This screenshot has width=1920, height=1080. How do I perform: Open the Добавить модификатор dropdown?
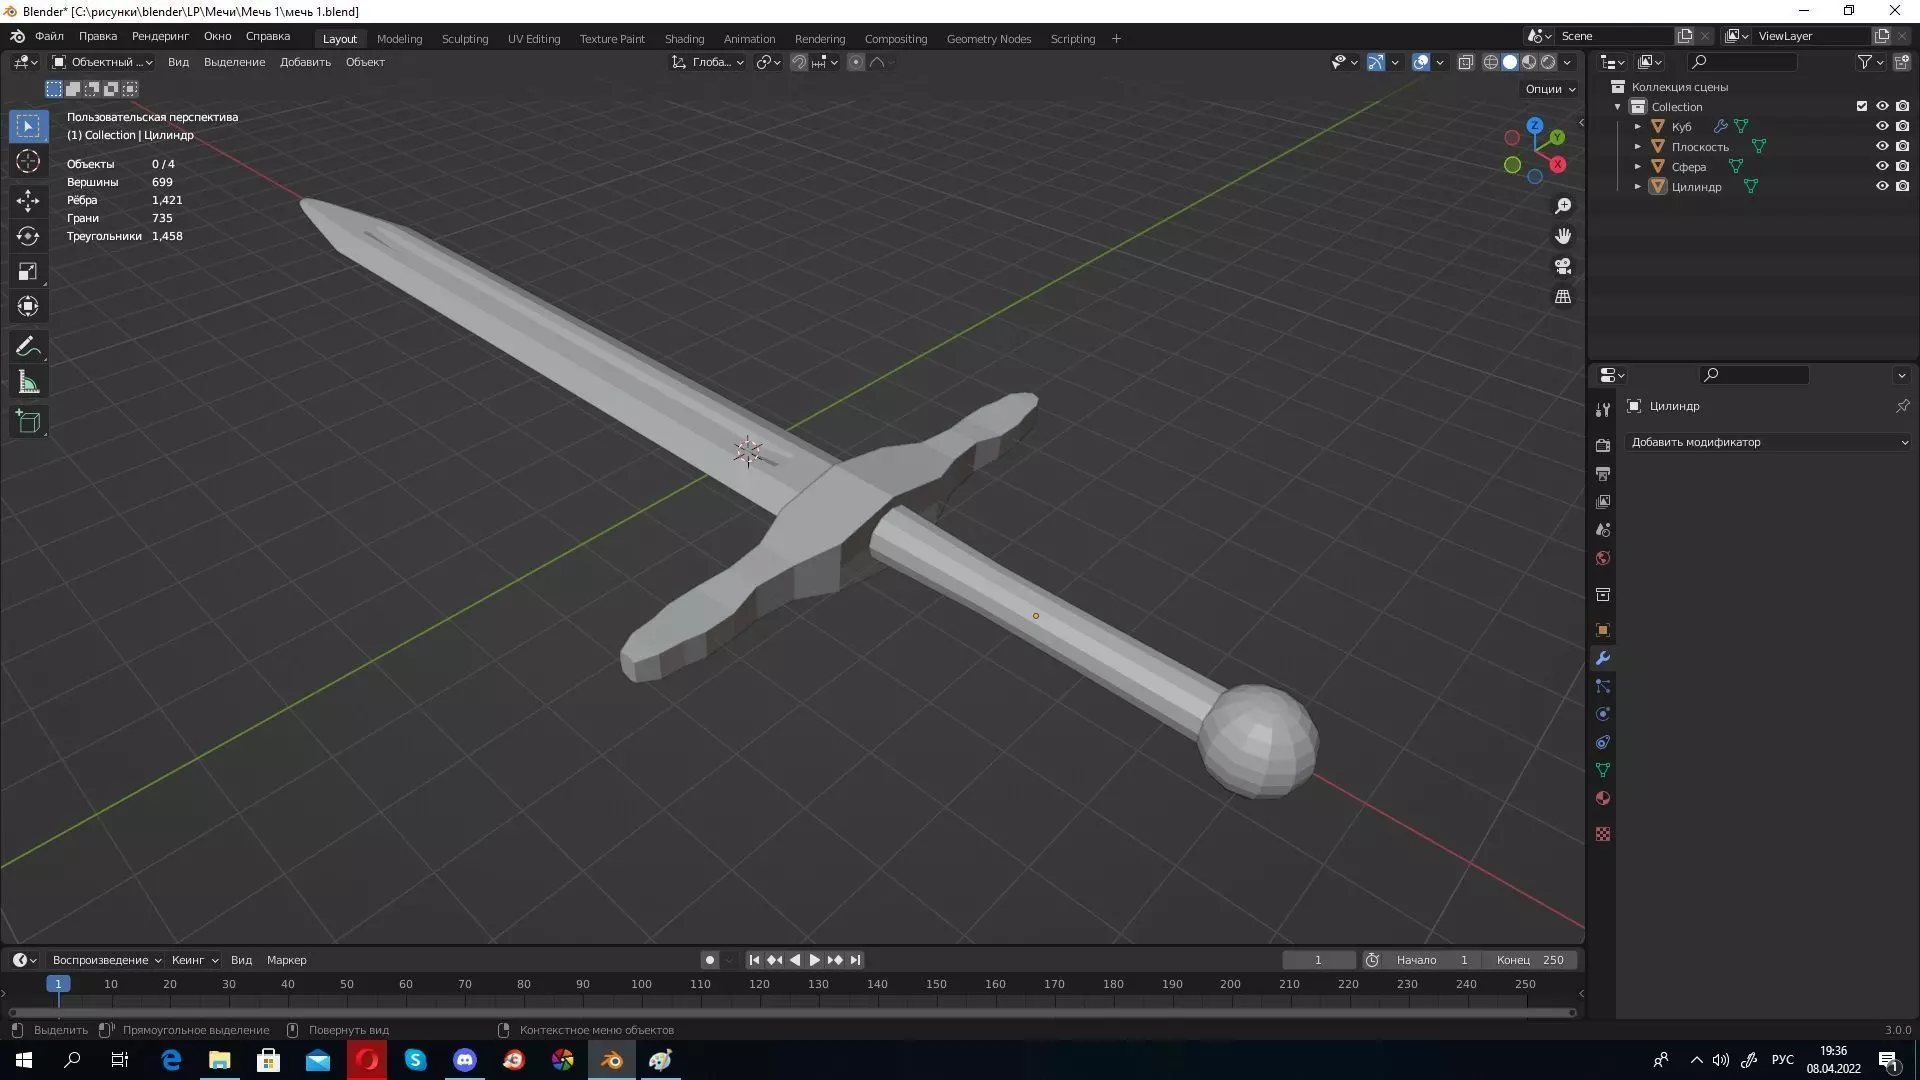point(1768,442)
